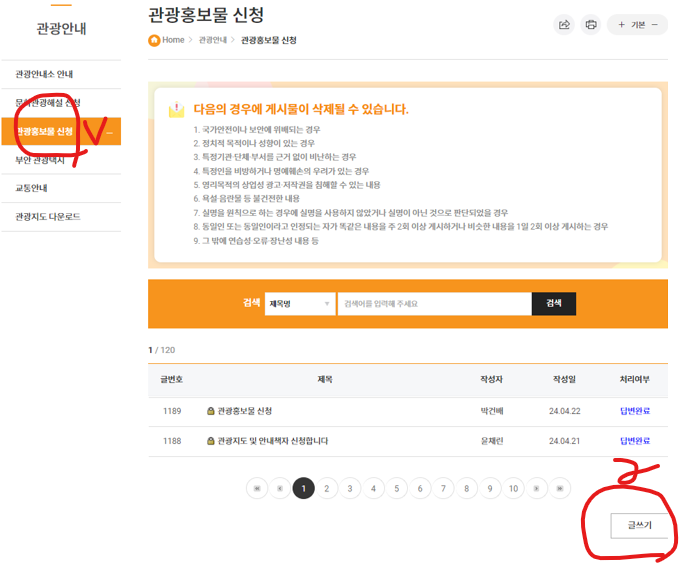Click the 글번호 column header
Image resolution: width=679 pixels, height=564 pixels.
[x=171, y=379]
